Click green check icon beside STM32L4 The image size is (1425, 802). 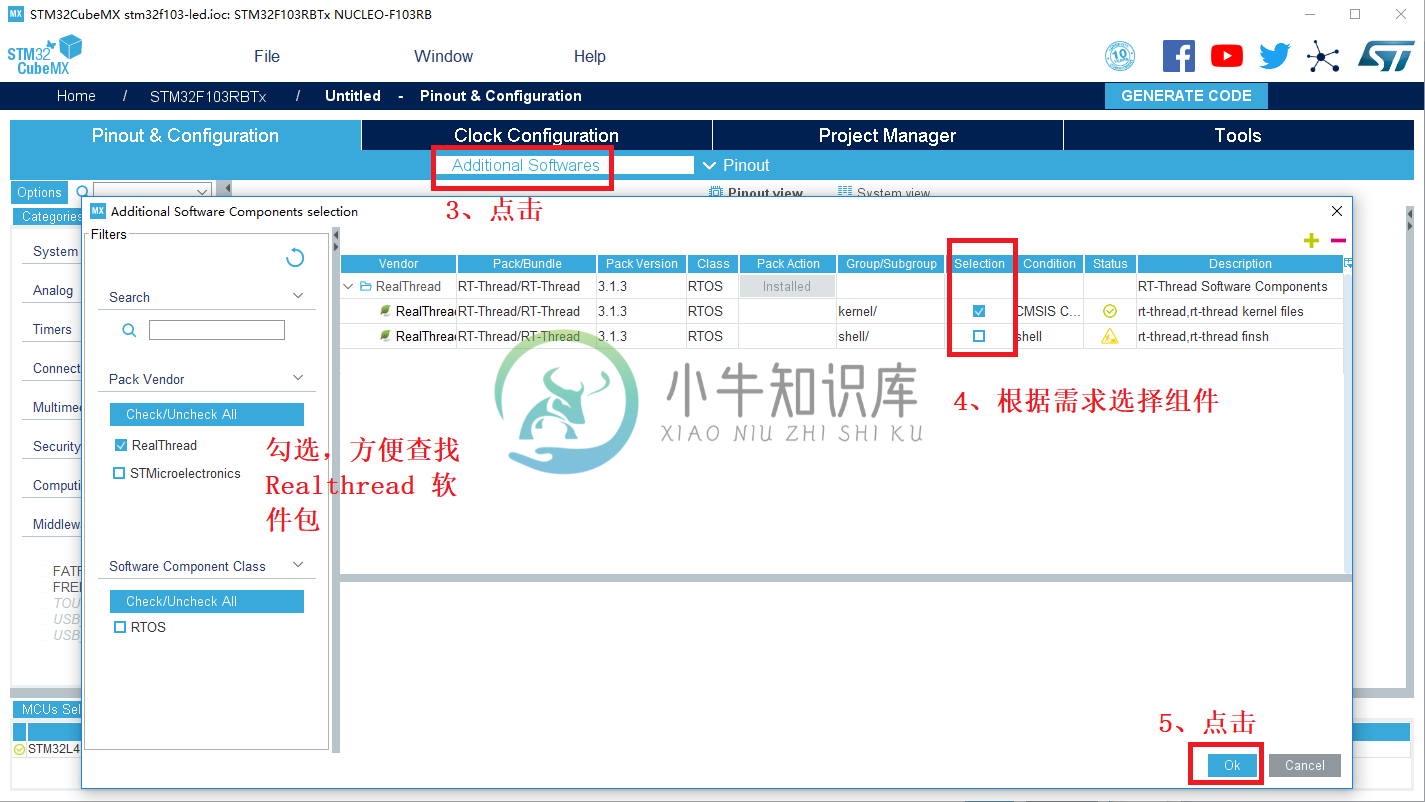[20, 749]
